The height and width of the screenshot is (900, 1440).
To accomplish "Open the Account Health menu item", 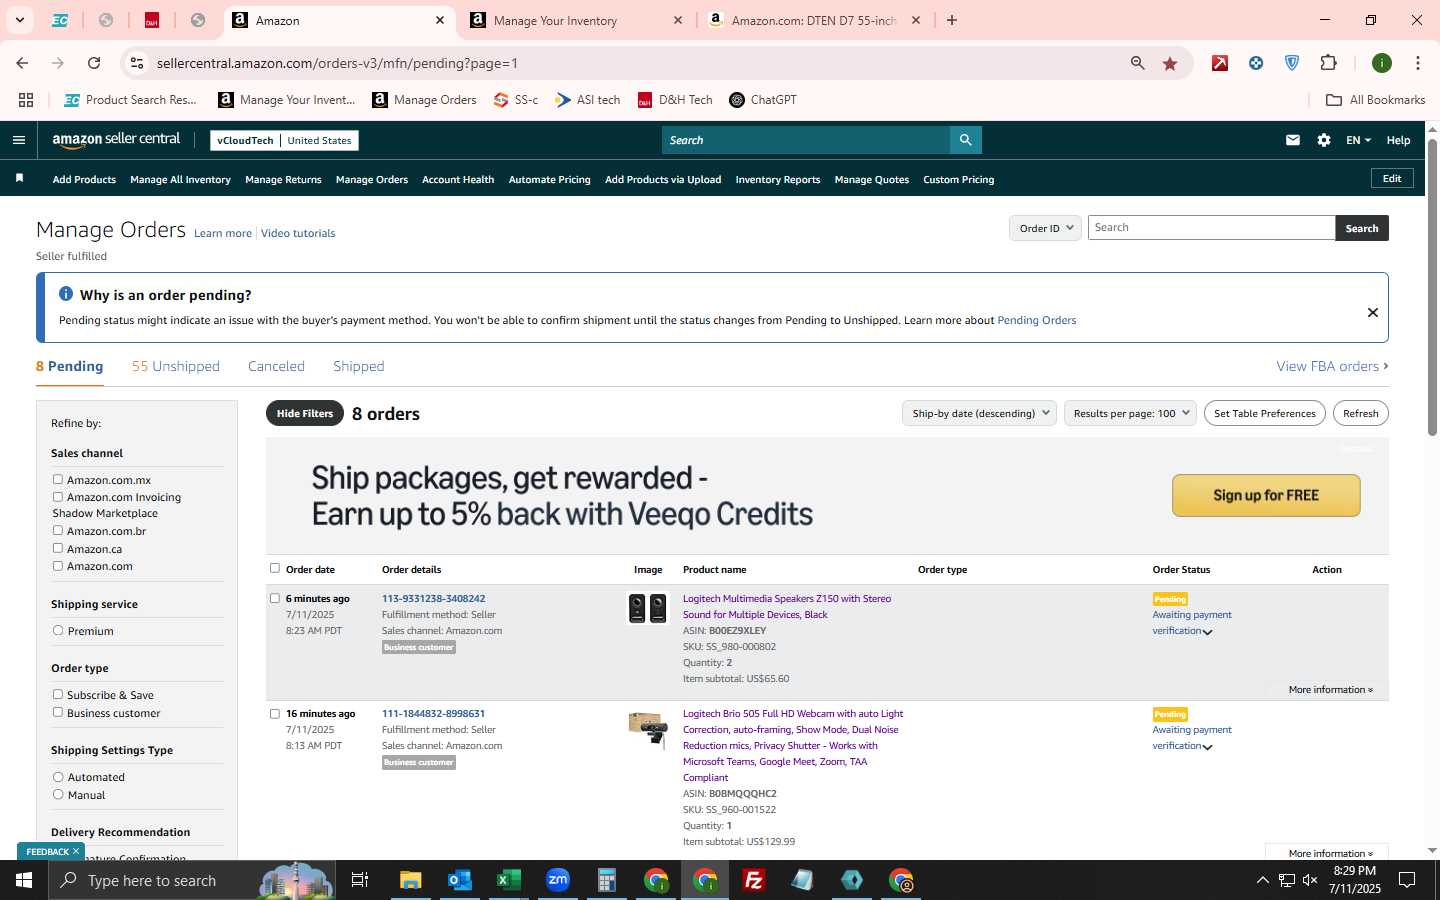I will (458, 180).
